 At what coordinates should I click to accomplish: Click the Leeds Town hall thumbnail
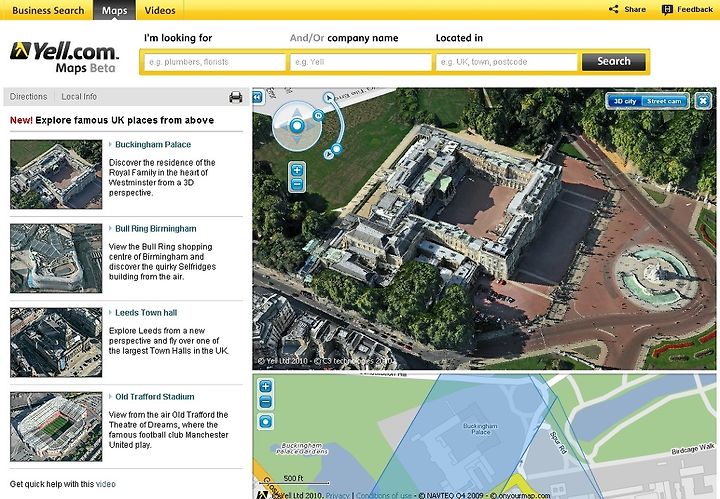(56, 342)
